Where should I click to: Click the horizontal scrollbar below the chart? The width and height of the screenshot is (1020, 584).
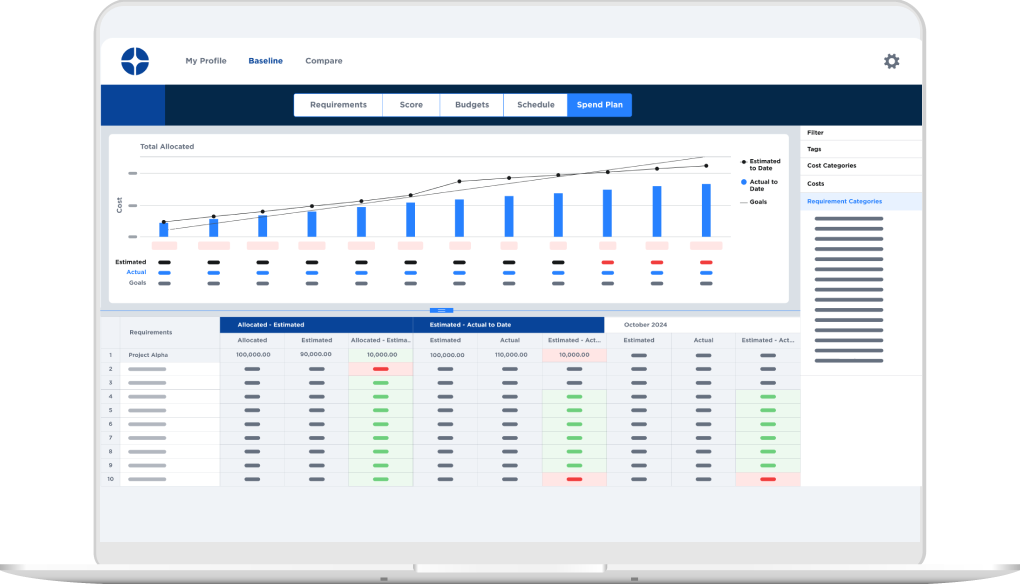coord(443,310)
